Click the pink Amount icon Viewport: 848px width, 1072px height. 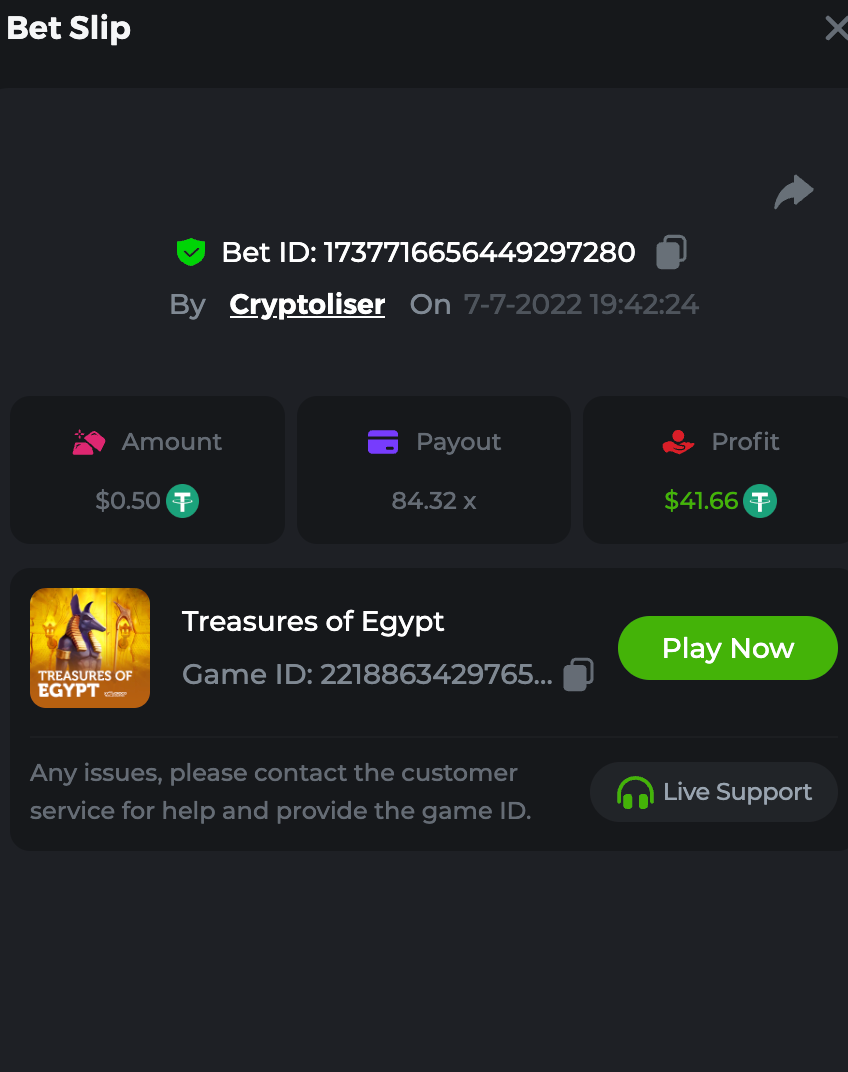89,442
